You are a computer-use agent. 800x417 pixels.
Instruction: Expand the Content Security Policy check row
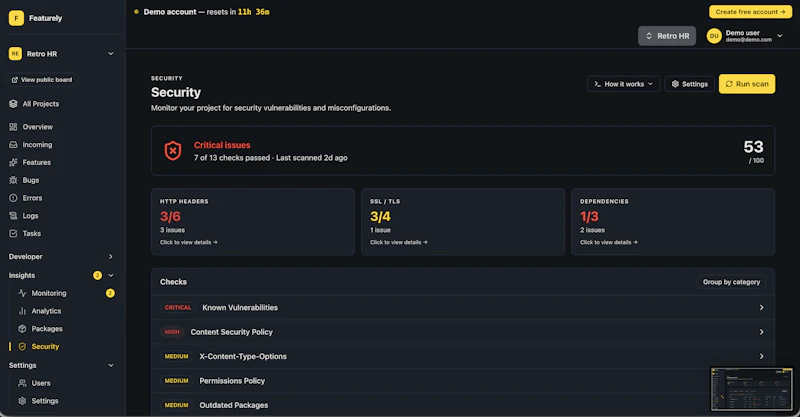[463, 332]
